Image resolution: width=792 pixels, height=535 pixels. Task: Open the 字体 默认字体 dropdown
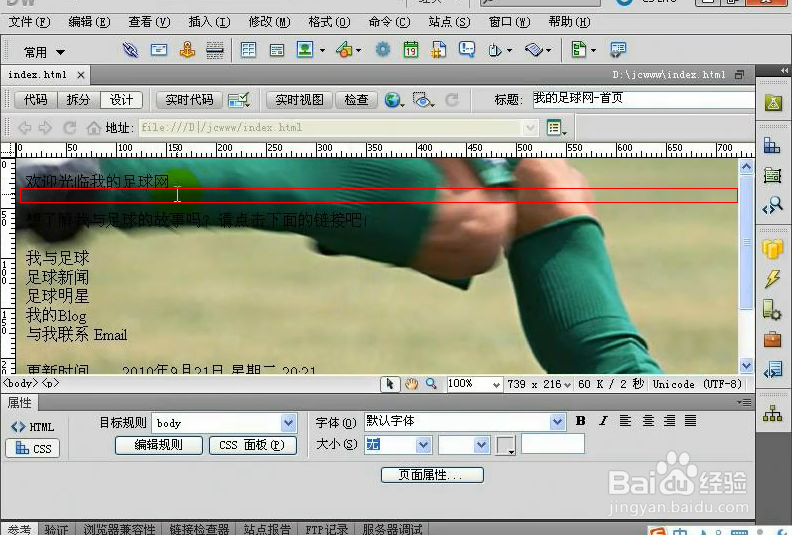click(557, 422)
